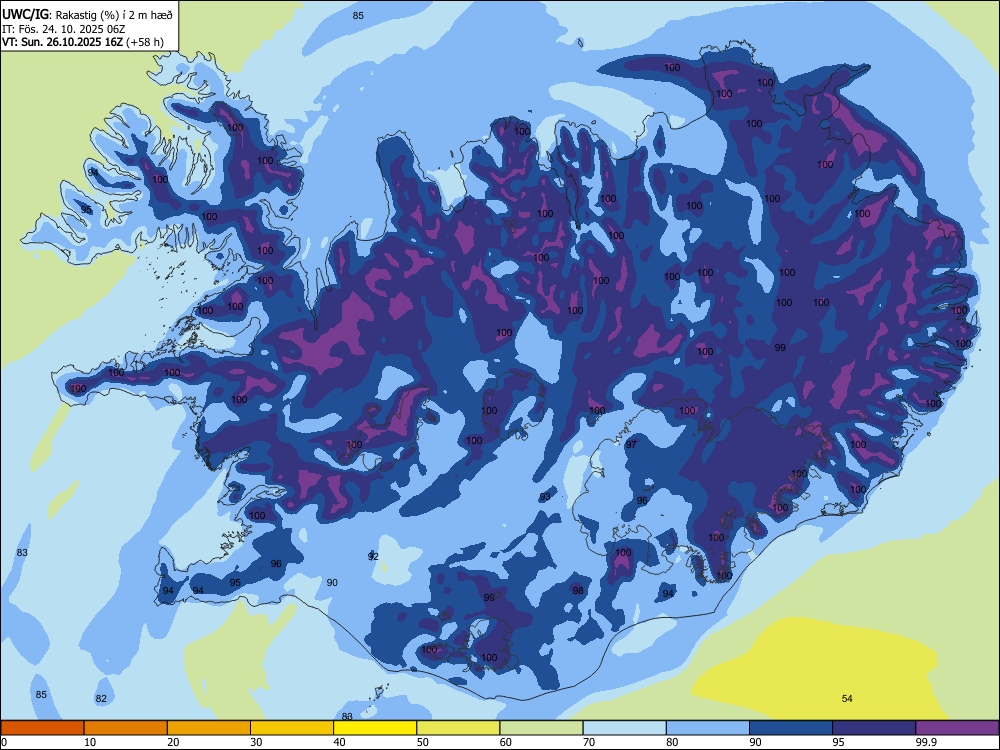1000x750 pixels.
Task: Click the init time 'IT: Fös. 24. 10. 2025 06Z'
Action: (63, 29)
